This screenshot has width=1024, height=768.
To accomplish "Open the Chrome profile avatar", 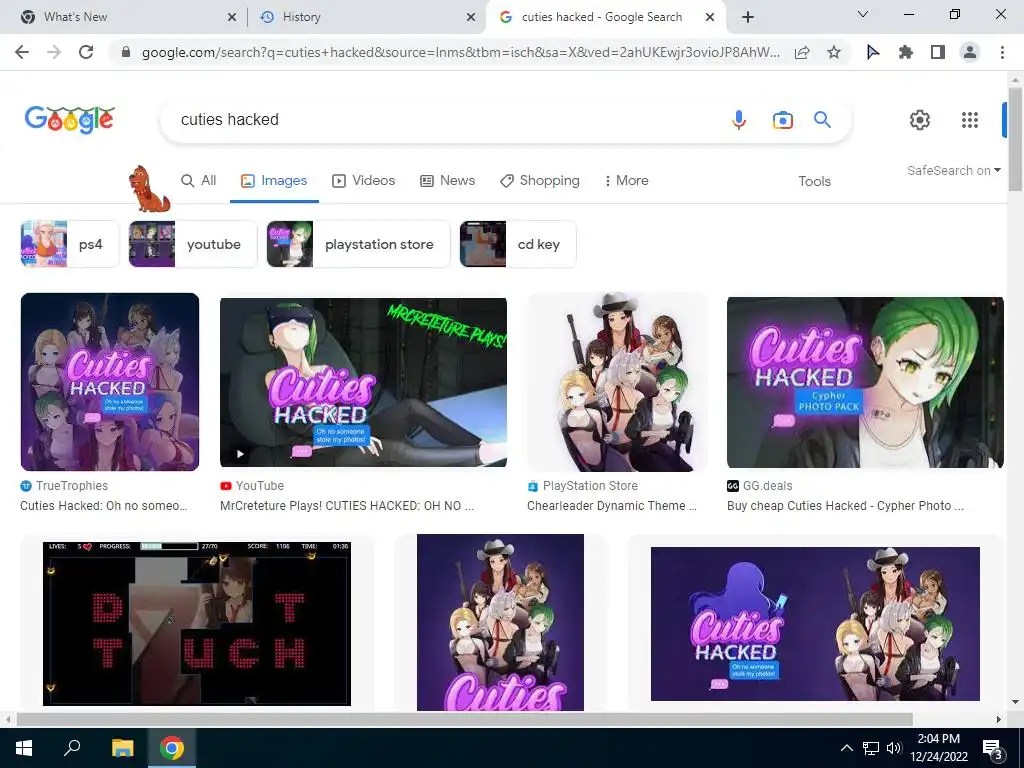I will [x=970, y=52].
